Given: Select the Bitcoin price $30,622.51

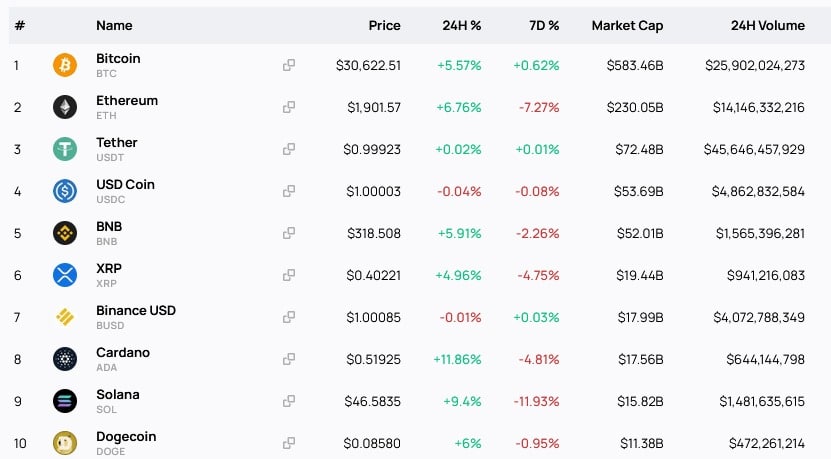Looking at the screenshot, I should click(368, 65).
